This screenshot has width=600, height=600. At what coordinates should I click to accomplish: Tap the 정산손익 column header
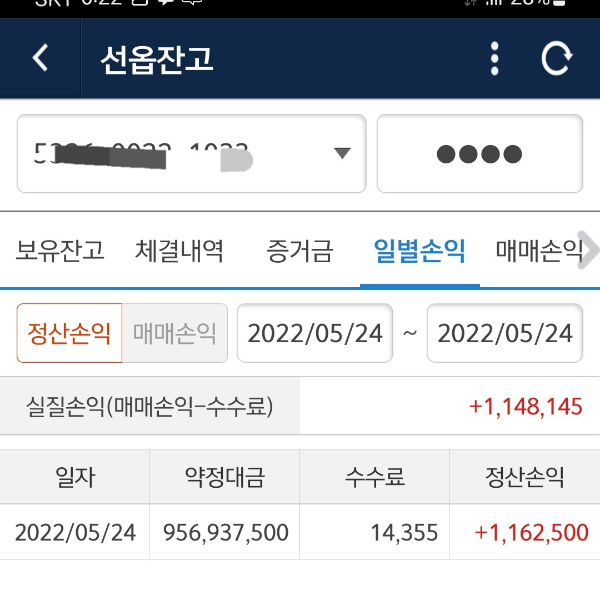[x=525, y=477]
